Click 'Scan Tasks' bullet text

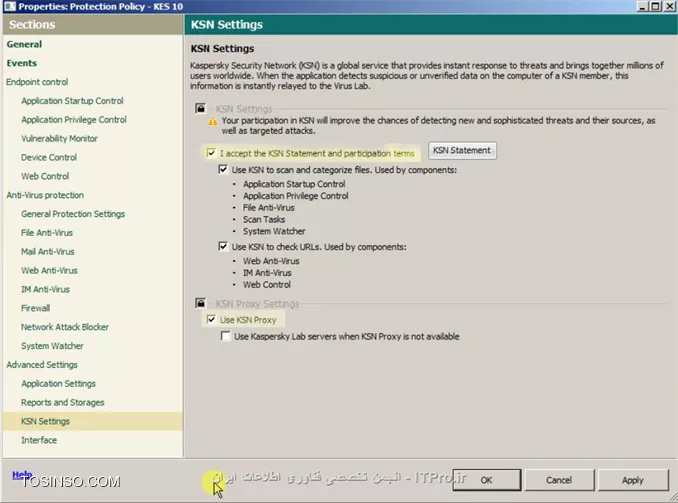click(x=264, y=219)
